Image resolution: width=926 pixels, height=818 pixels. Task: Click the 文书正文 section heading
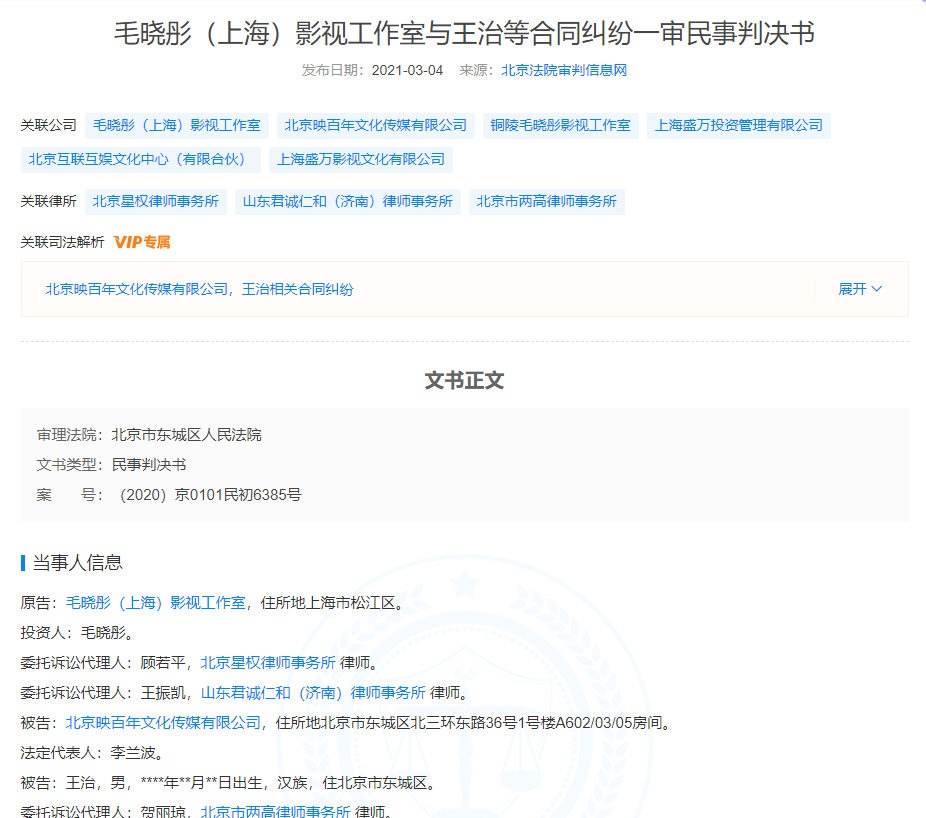pos(464,380)
